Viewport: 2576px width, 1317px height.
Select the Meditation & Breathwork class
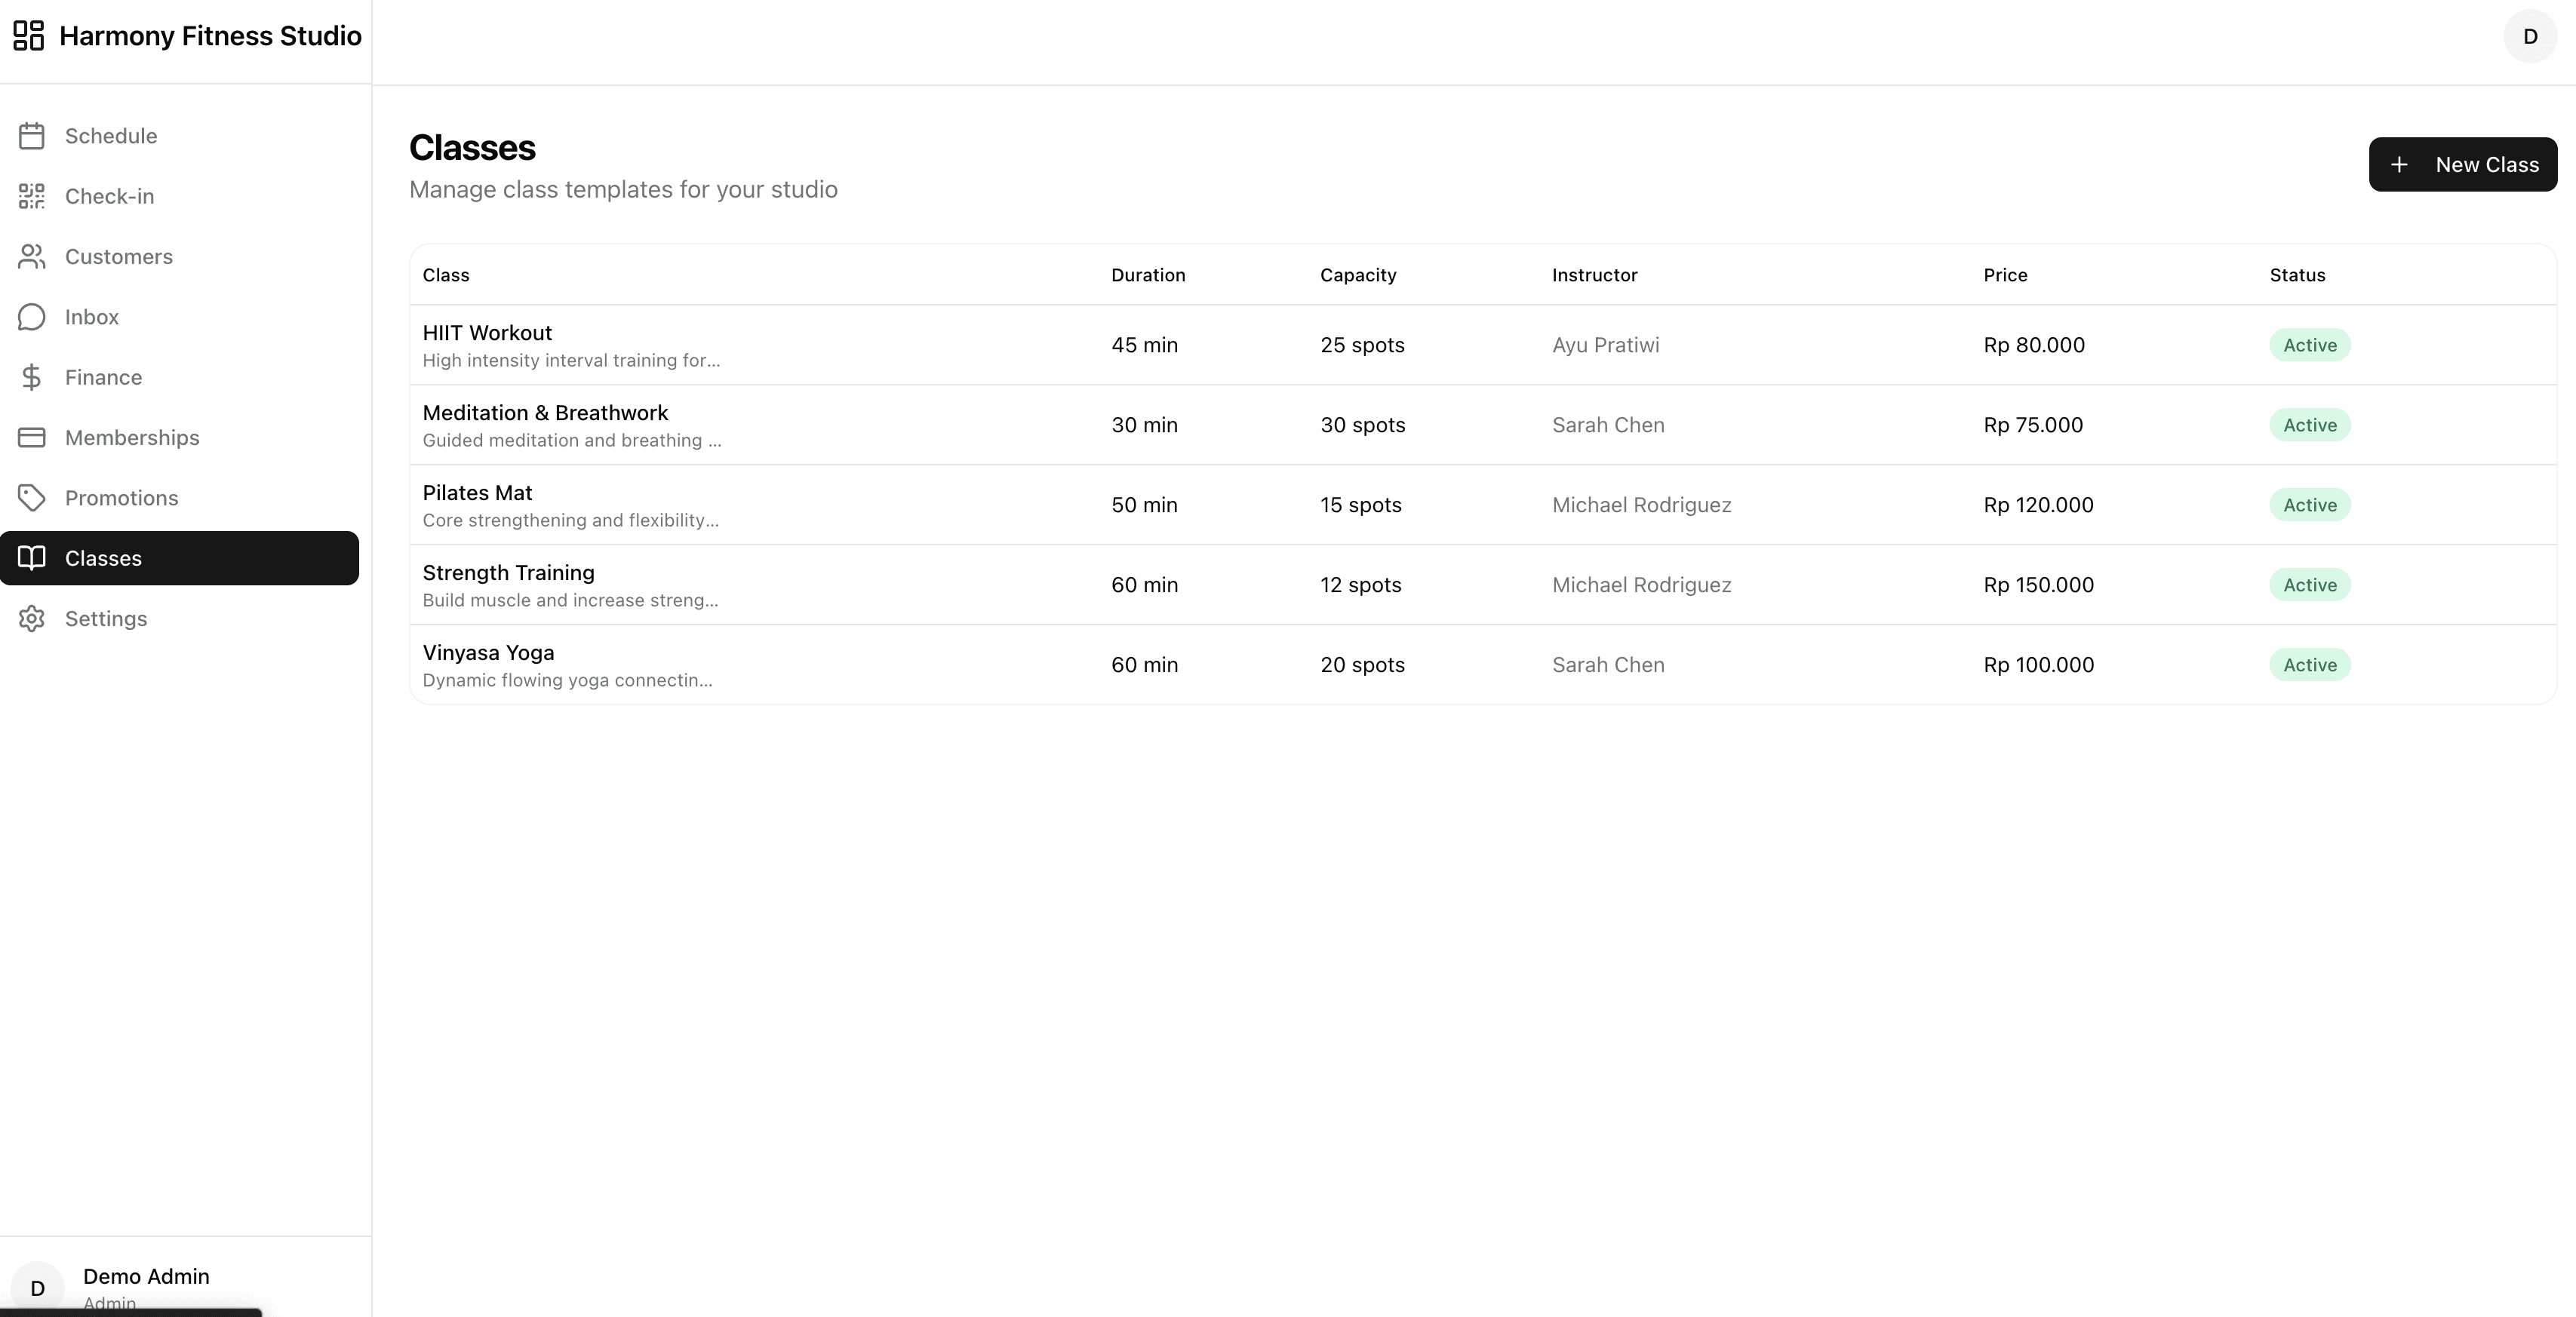point(545,413)
